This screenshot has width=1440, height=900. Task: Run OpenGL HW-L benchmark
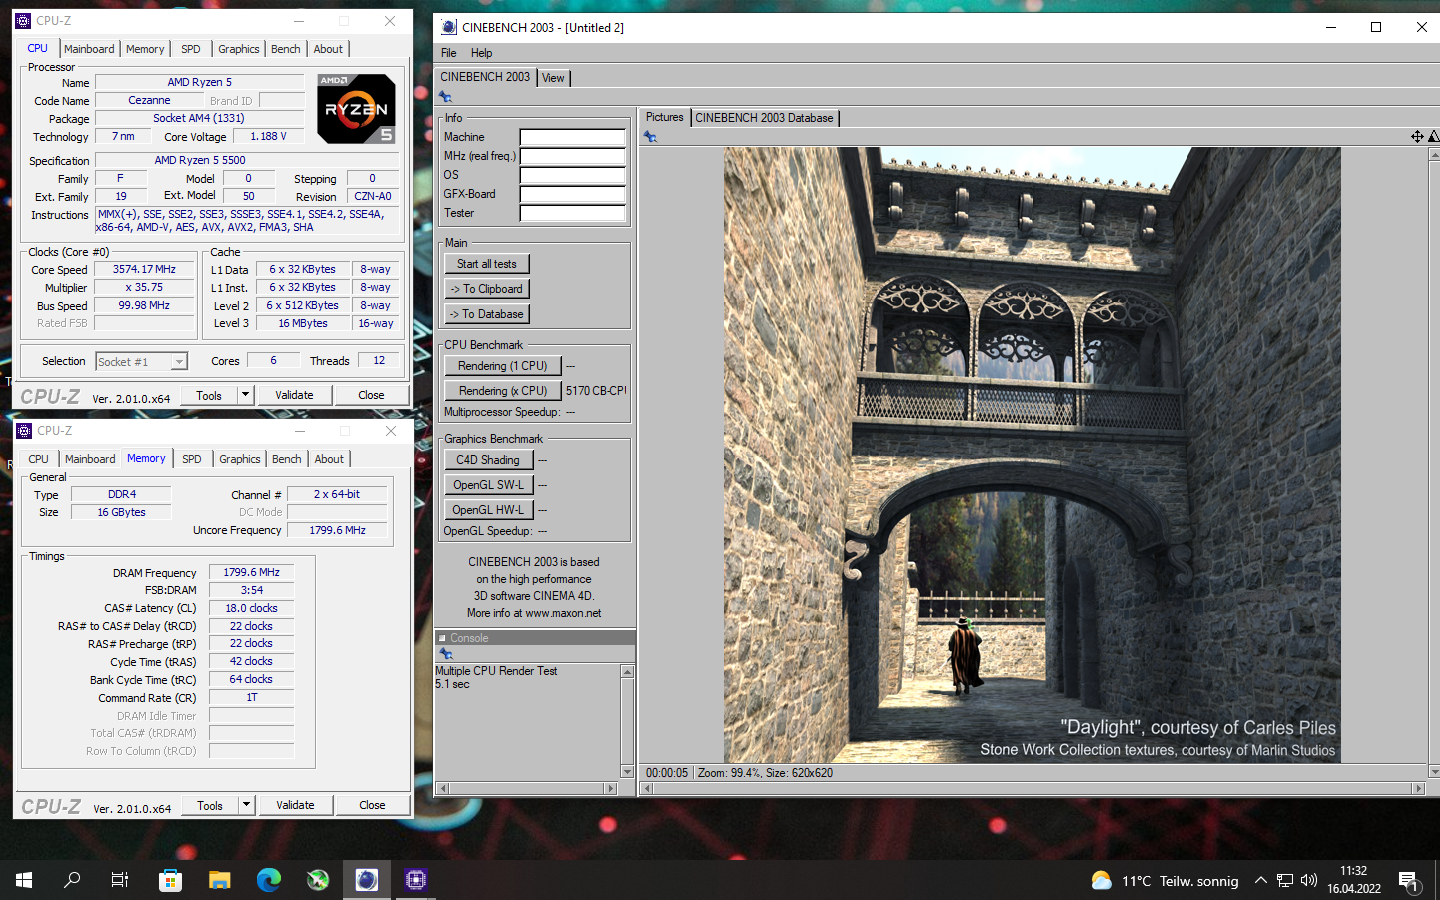tap(488, 510)
